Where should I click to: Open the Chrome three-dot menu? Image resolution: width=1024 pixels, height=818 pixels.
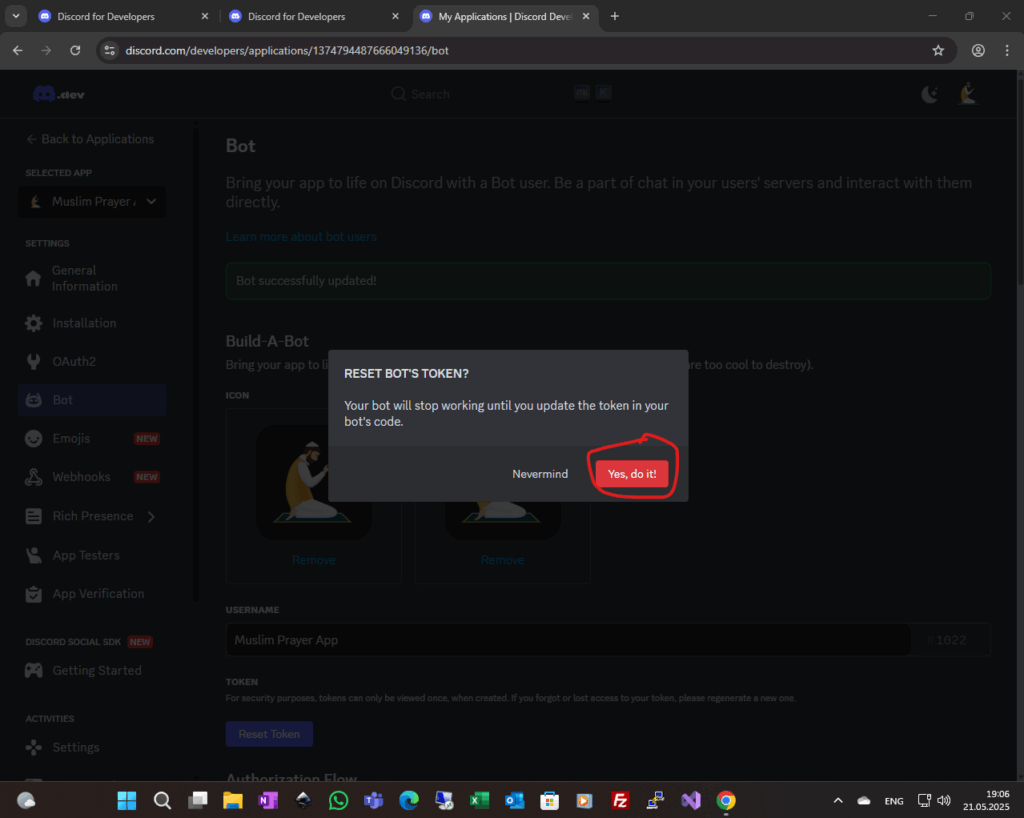point(1006,50)
